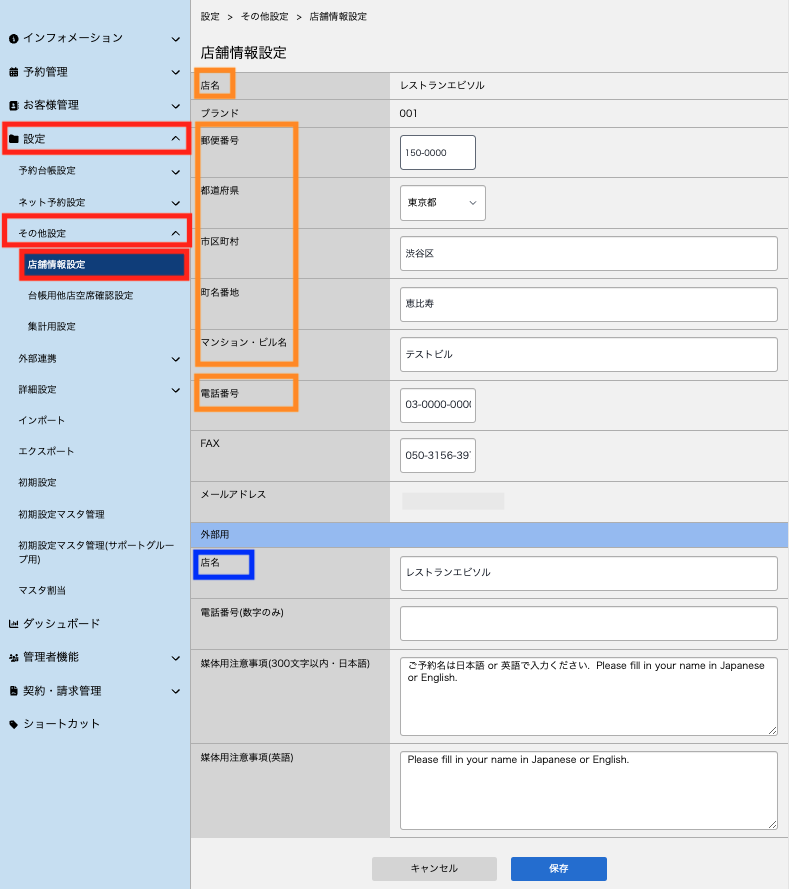Click the 外部用 section header

coord(489,535)
